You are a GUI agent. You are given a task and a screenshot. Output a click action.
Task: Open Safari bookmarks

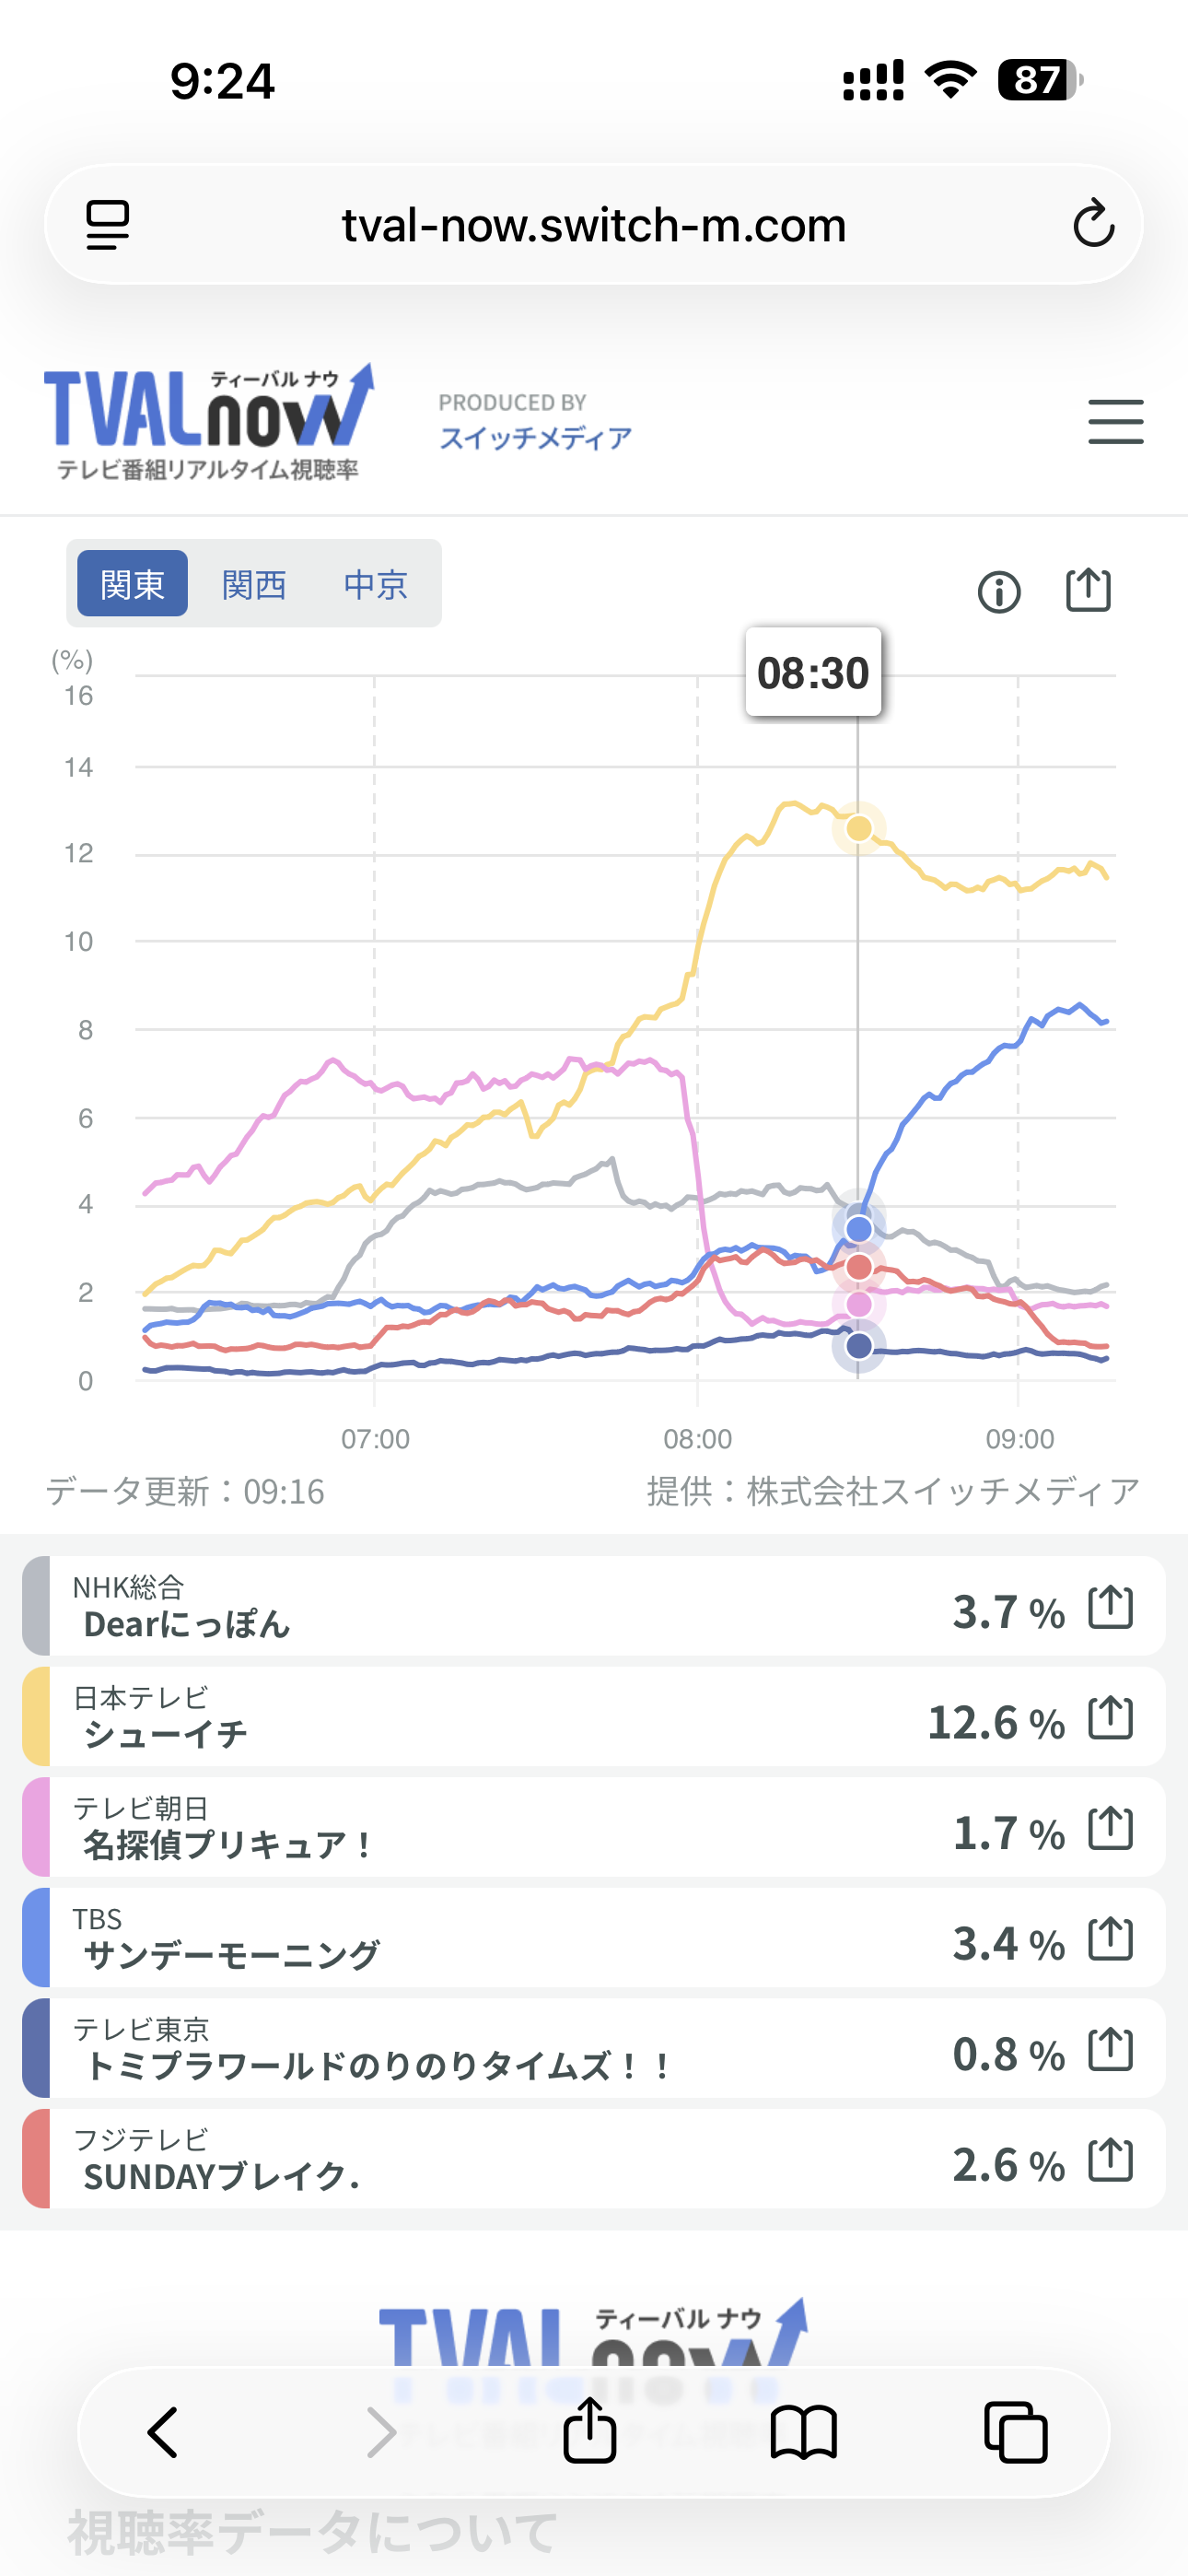803,2432
